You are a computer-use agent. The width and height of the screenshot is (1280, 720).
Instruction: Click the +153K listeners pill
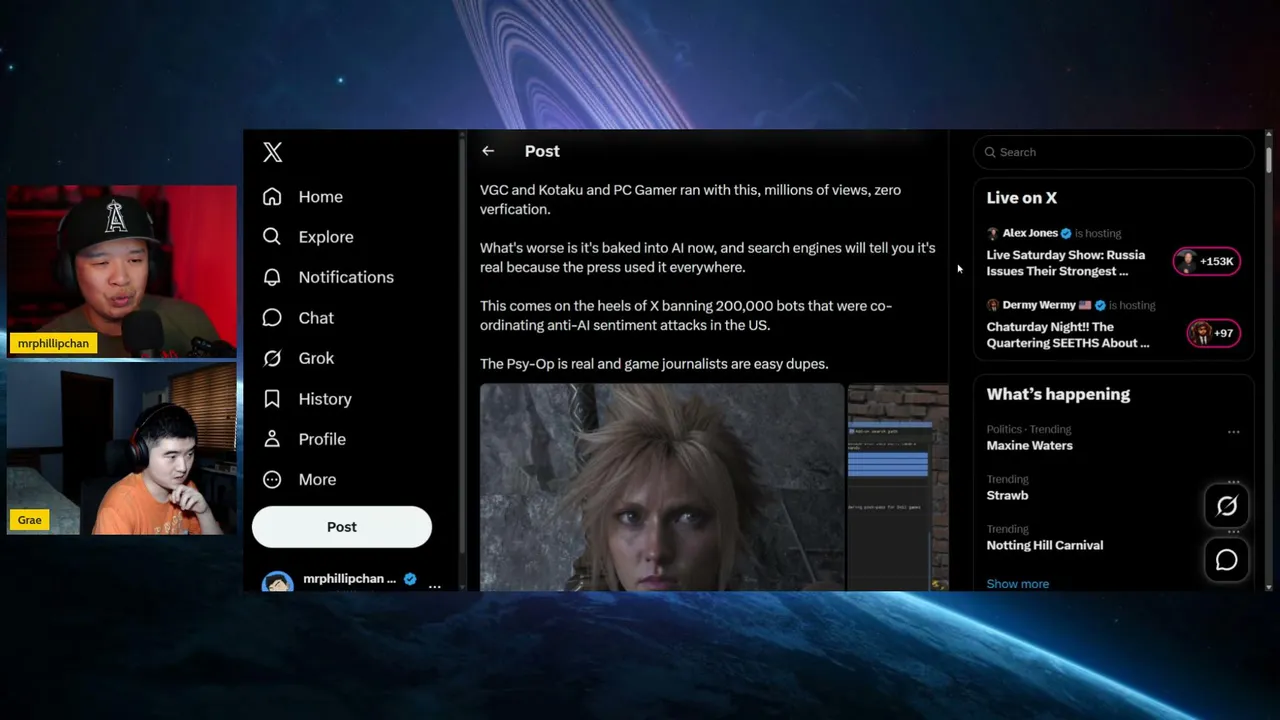pyautogui.click(x=1207, y=262)
